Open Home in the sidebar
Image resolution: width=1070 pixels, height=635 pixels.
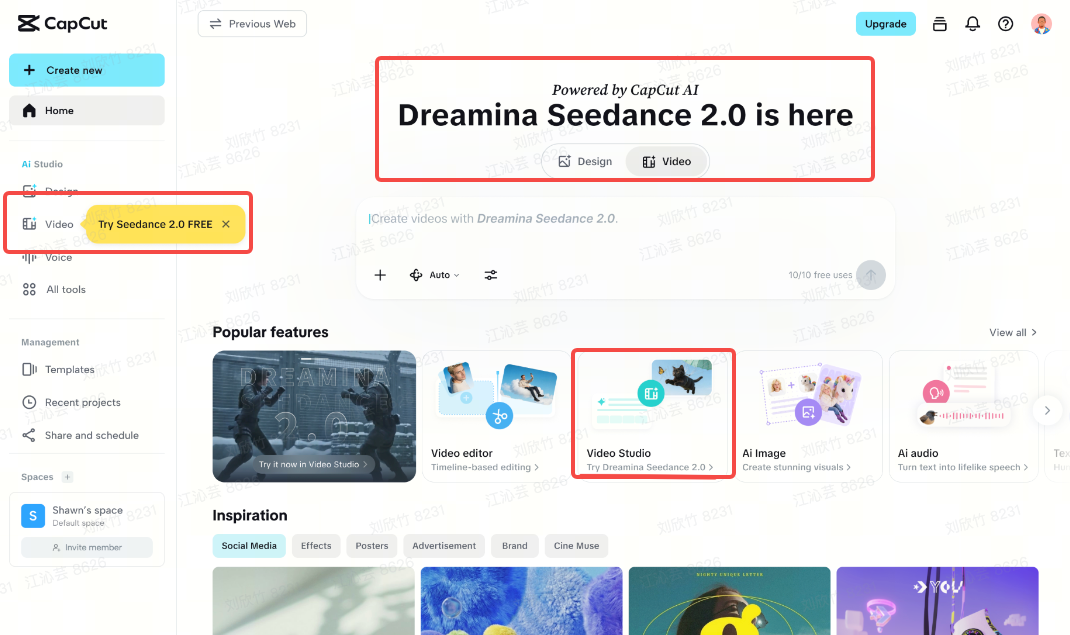point(87,110)
